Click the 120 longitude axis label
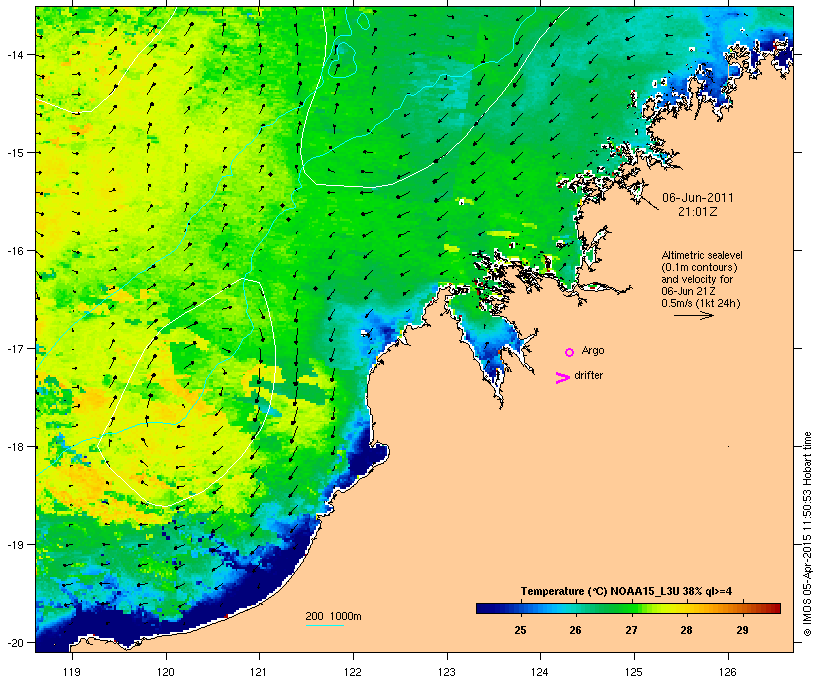Image resolution: width=820 pixels, height=680 pixels. coord(166,672)
